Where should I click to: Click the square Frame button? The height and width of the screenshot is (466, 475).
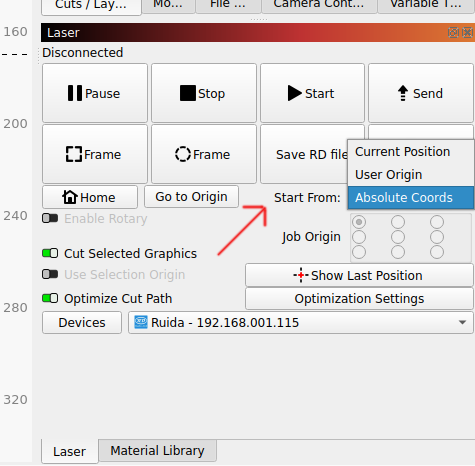[x=95, y=154]
